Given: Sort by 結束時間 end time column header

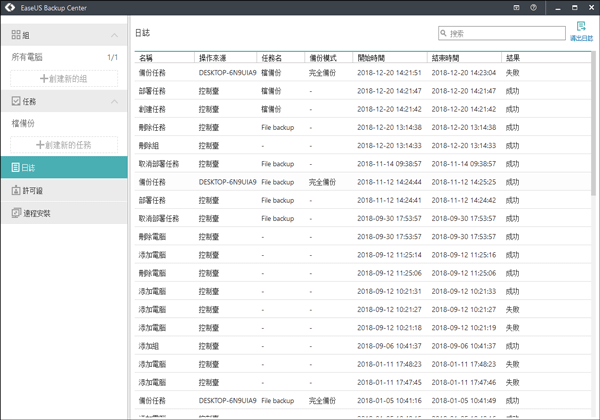Looking at the screenshot, I should 445,58.
